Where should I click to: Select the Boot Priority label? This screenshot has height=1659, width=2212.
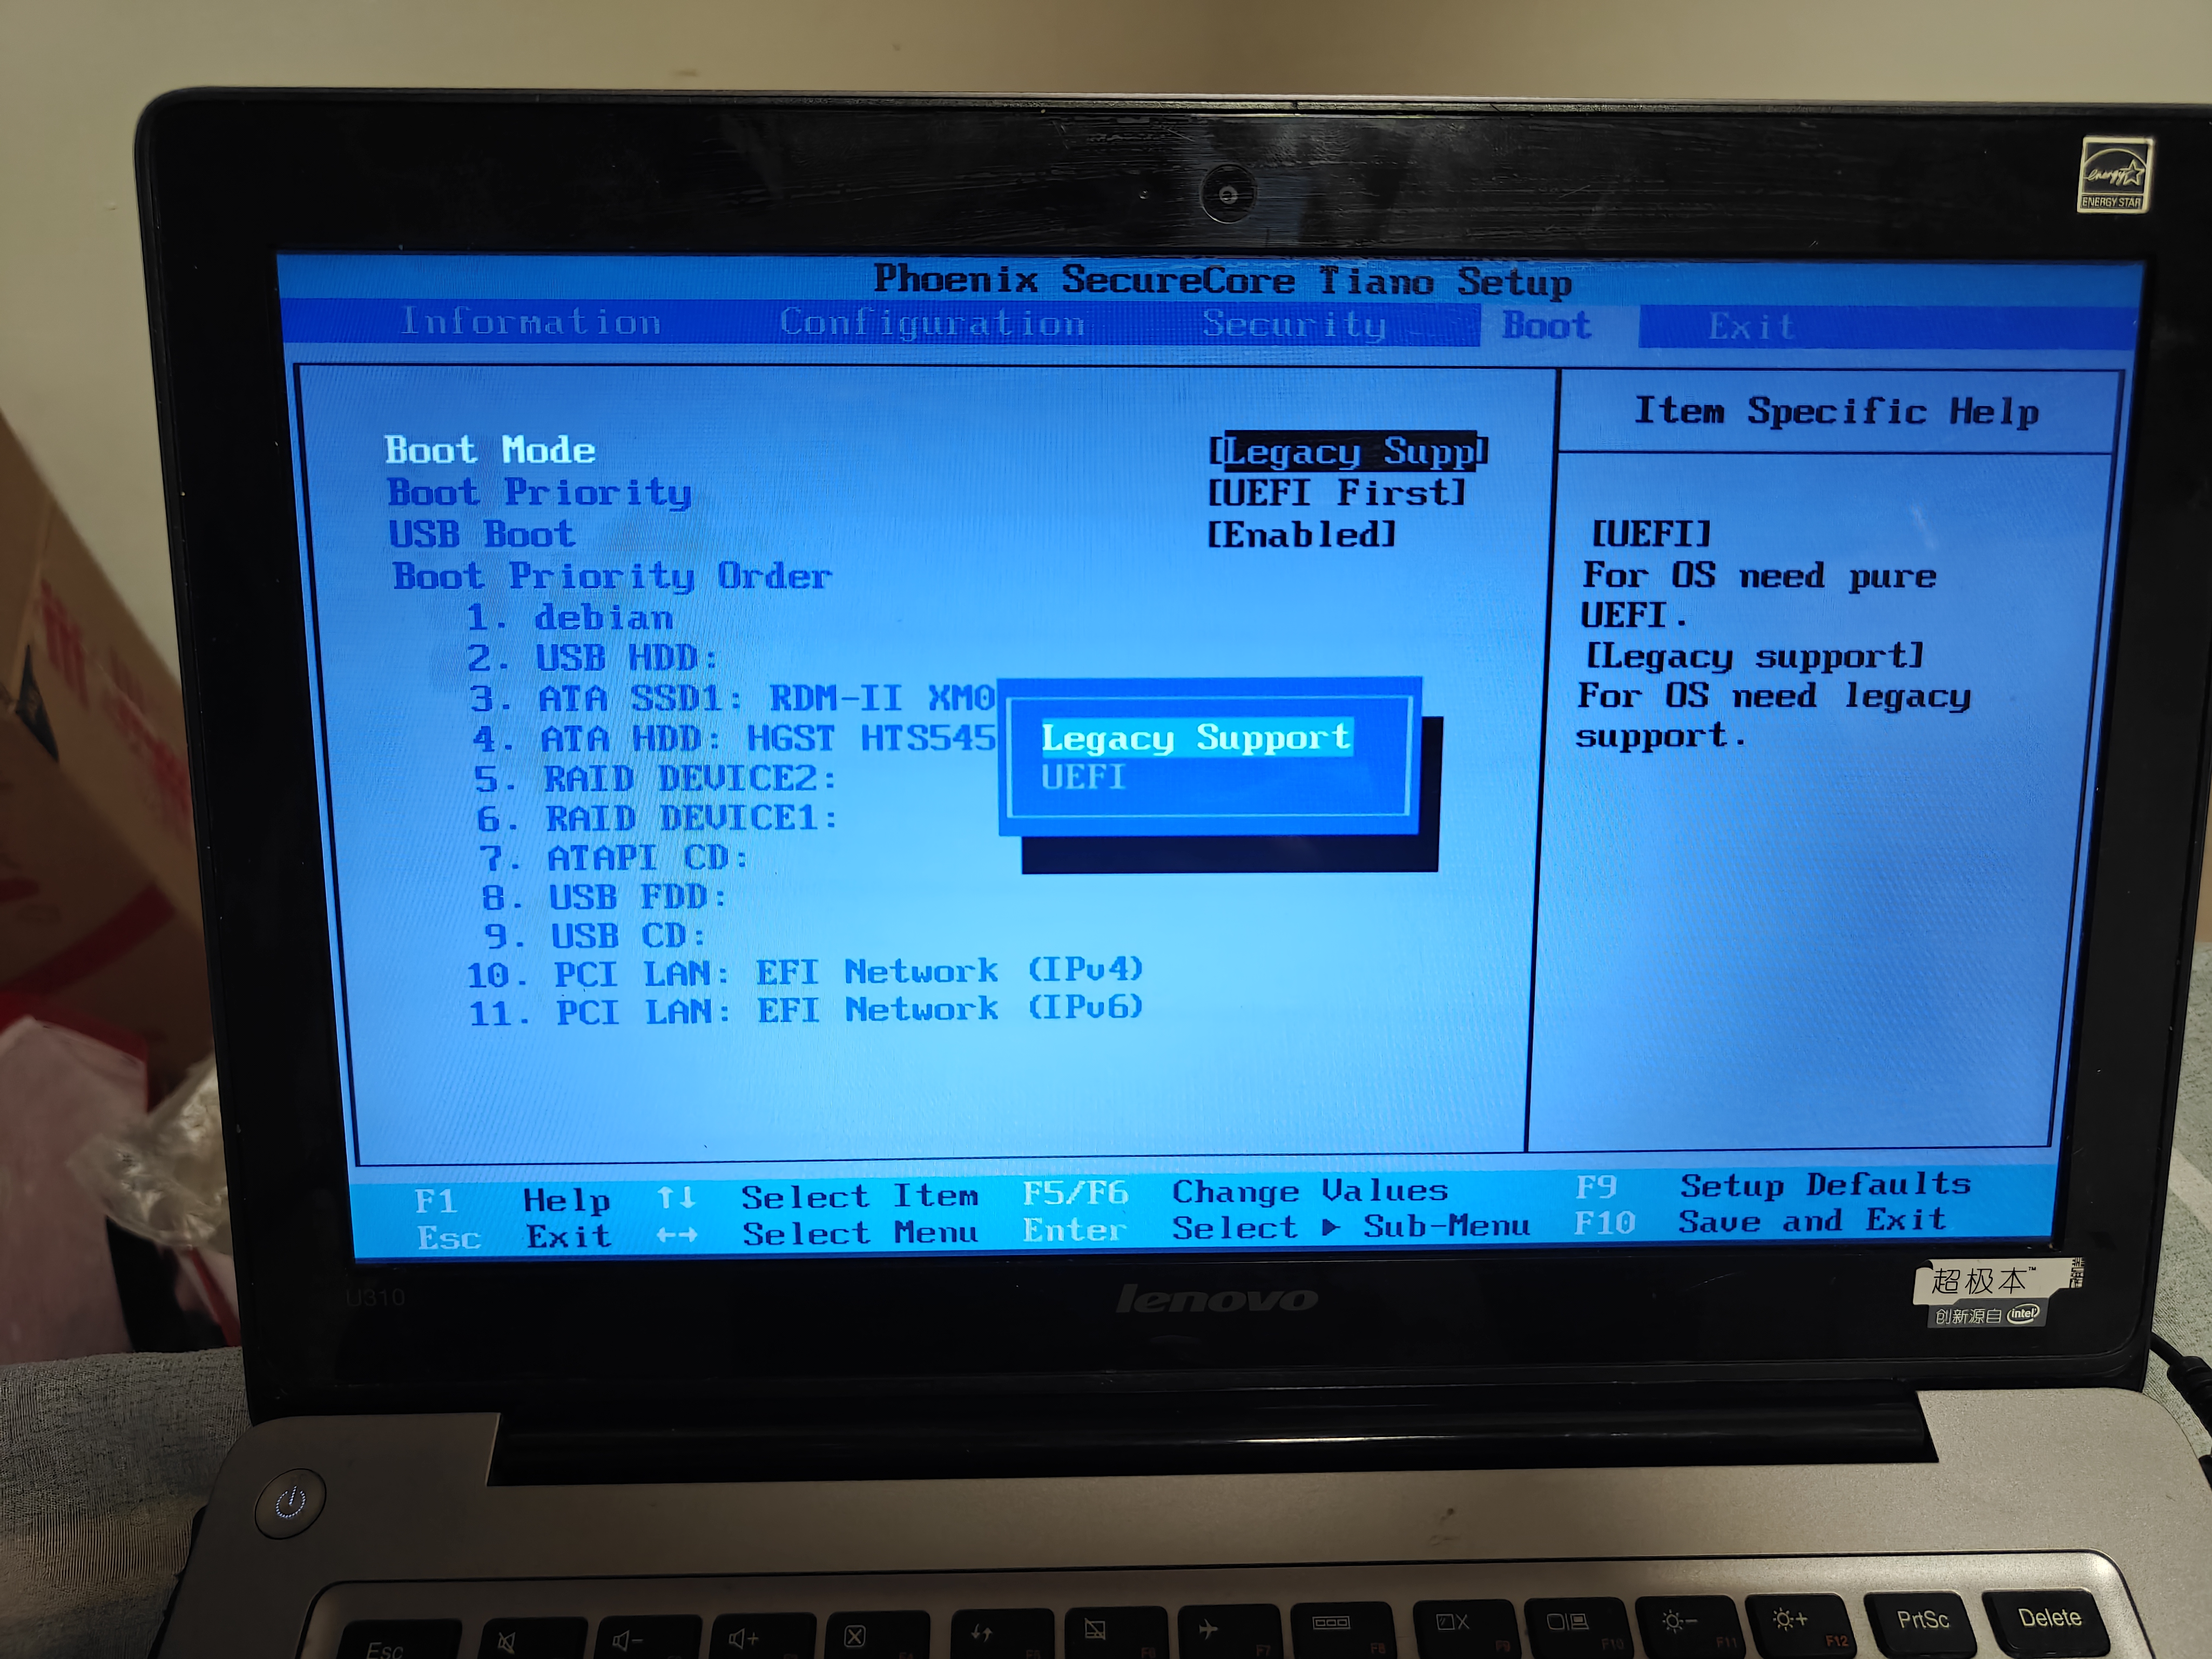(x=540, y=493)
